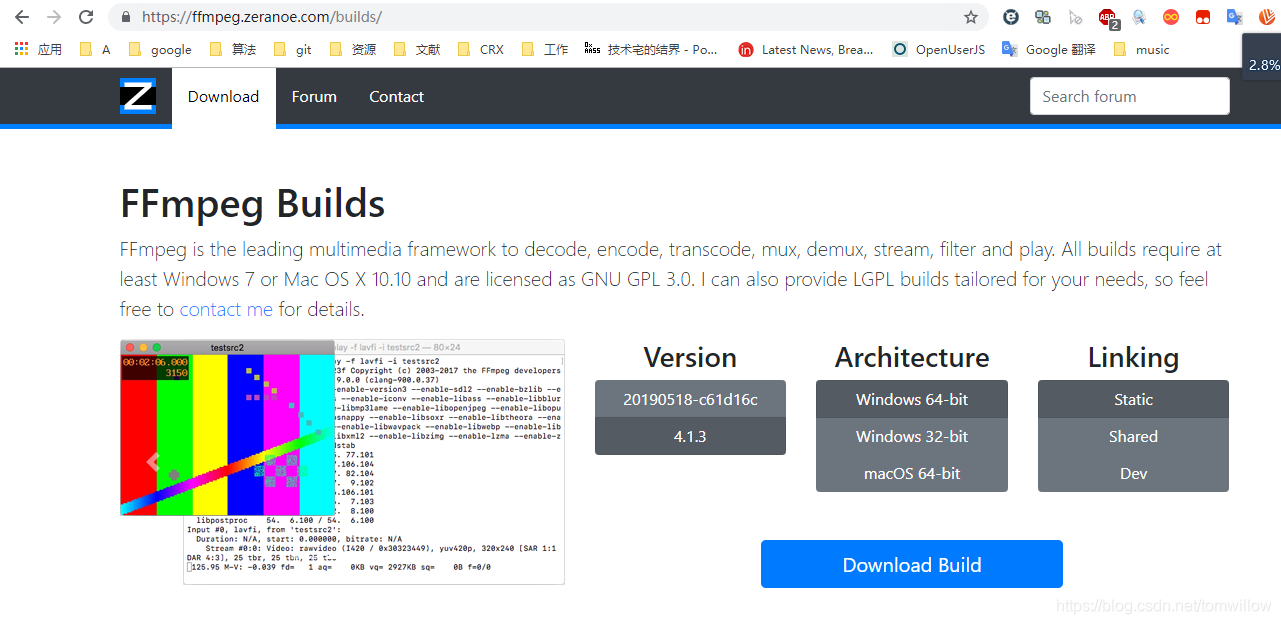Click the padlock site security icon

pyautogui.click(x=126, y=17)
